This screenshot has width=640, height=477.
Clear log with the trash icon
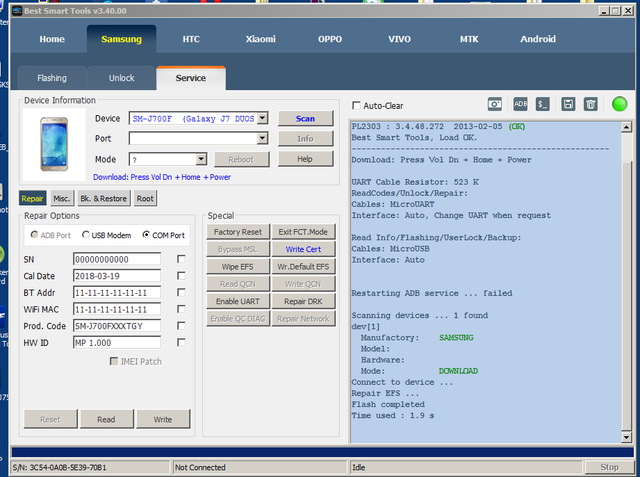pyautogui.click(x=590, y=104)
